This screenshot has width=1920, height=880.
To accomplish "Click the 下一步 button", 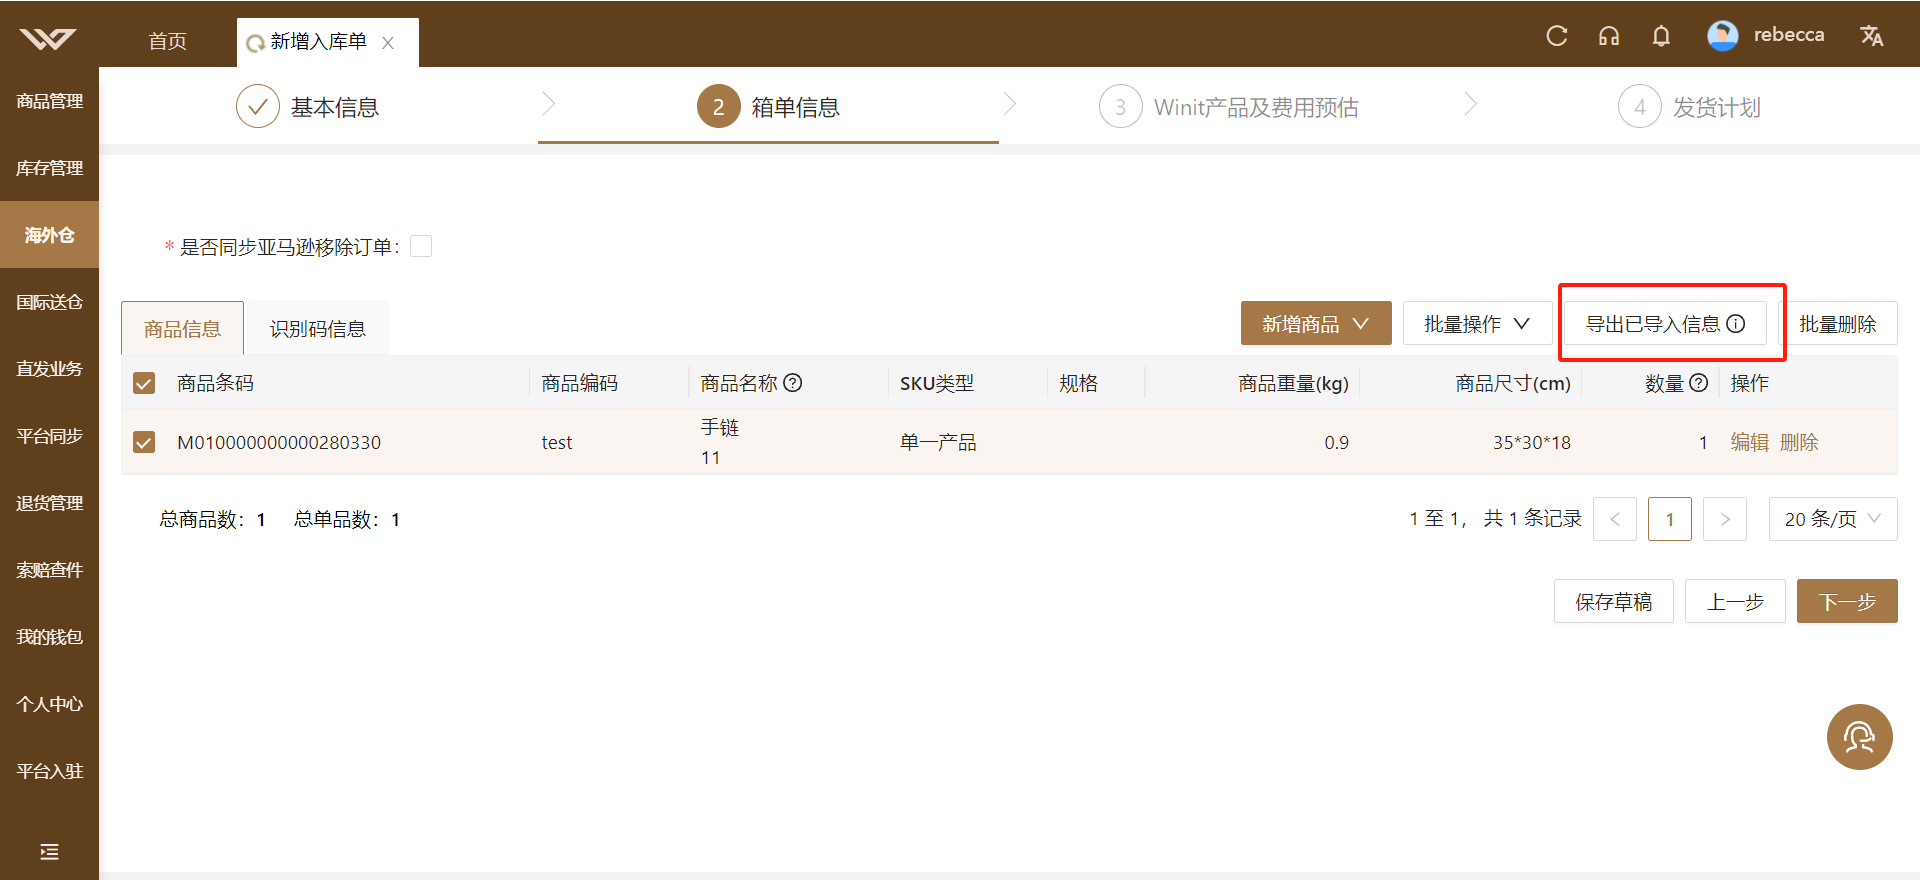I will pos(1847,601).
